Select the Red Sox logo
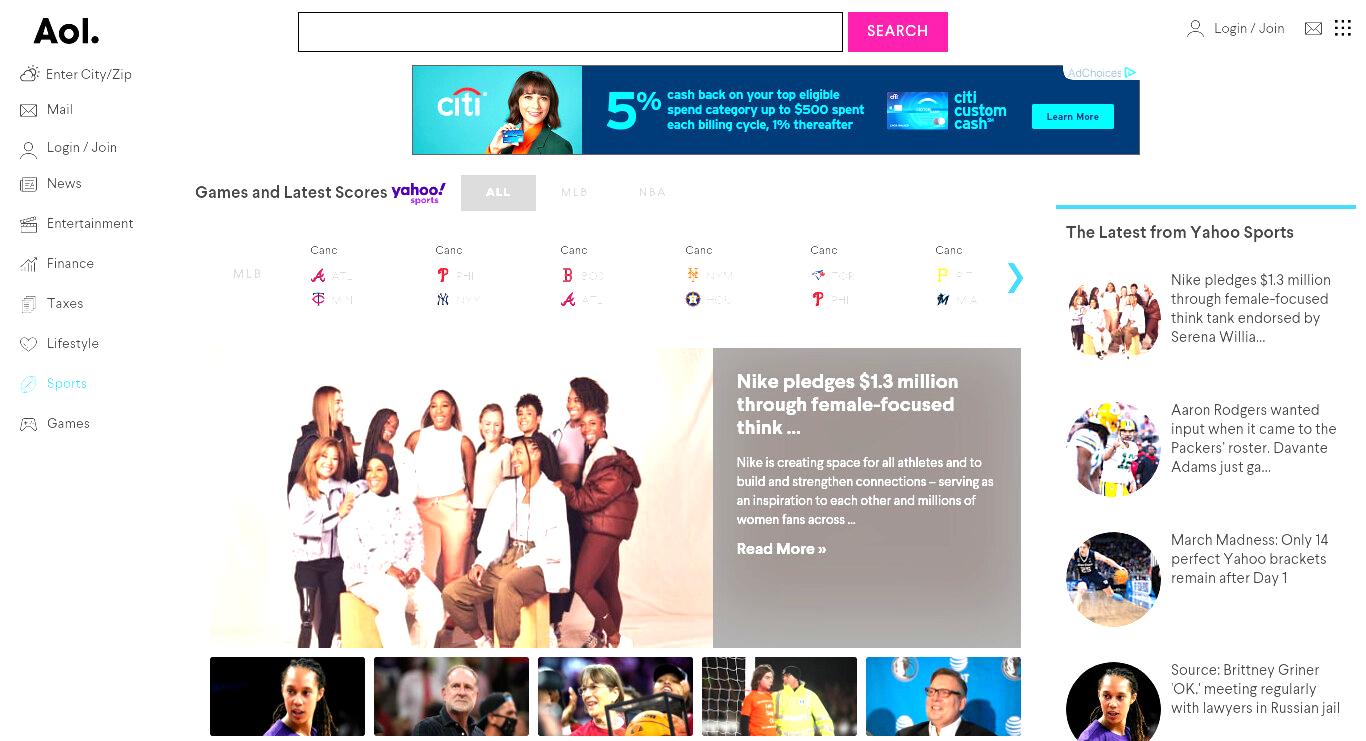The image size is (1366, 741). pos(568,275)
